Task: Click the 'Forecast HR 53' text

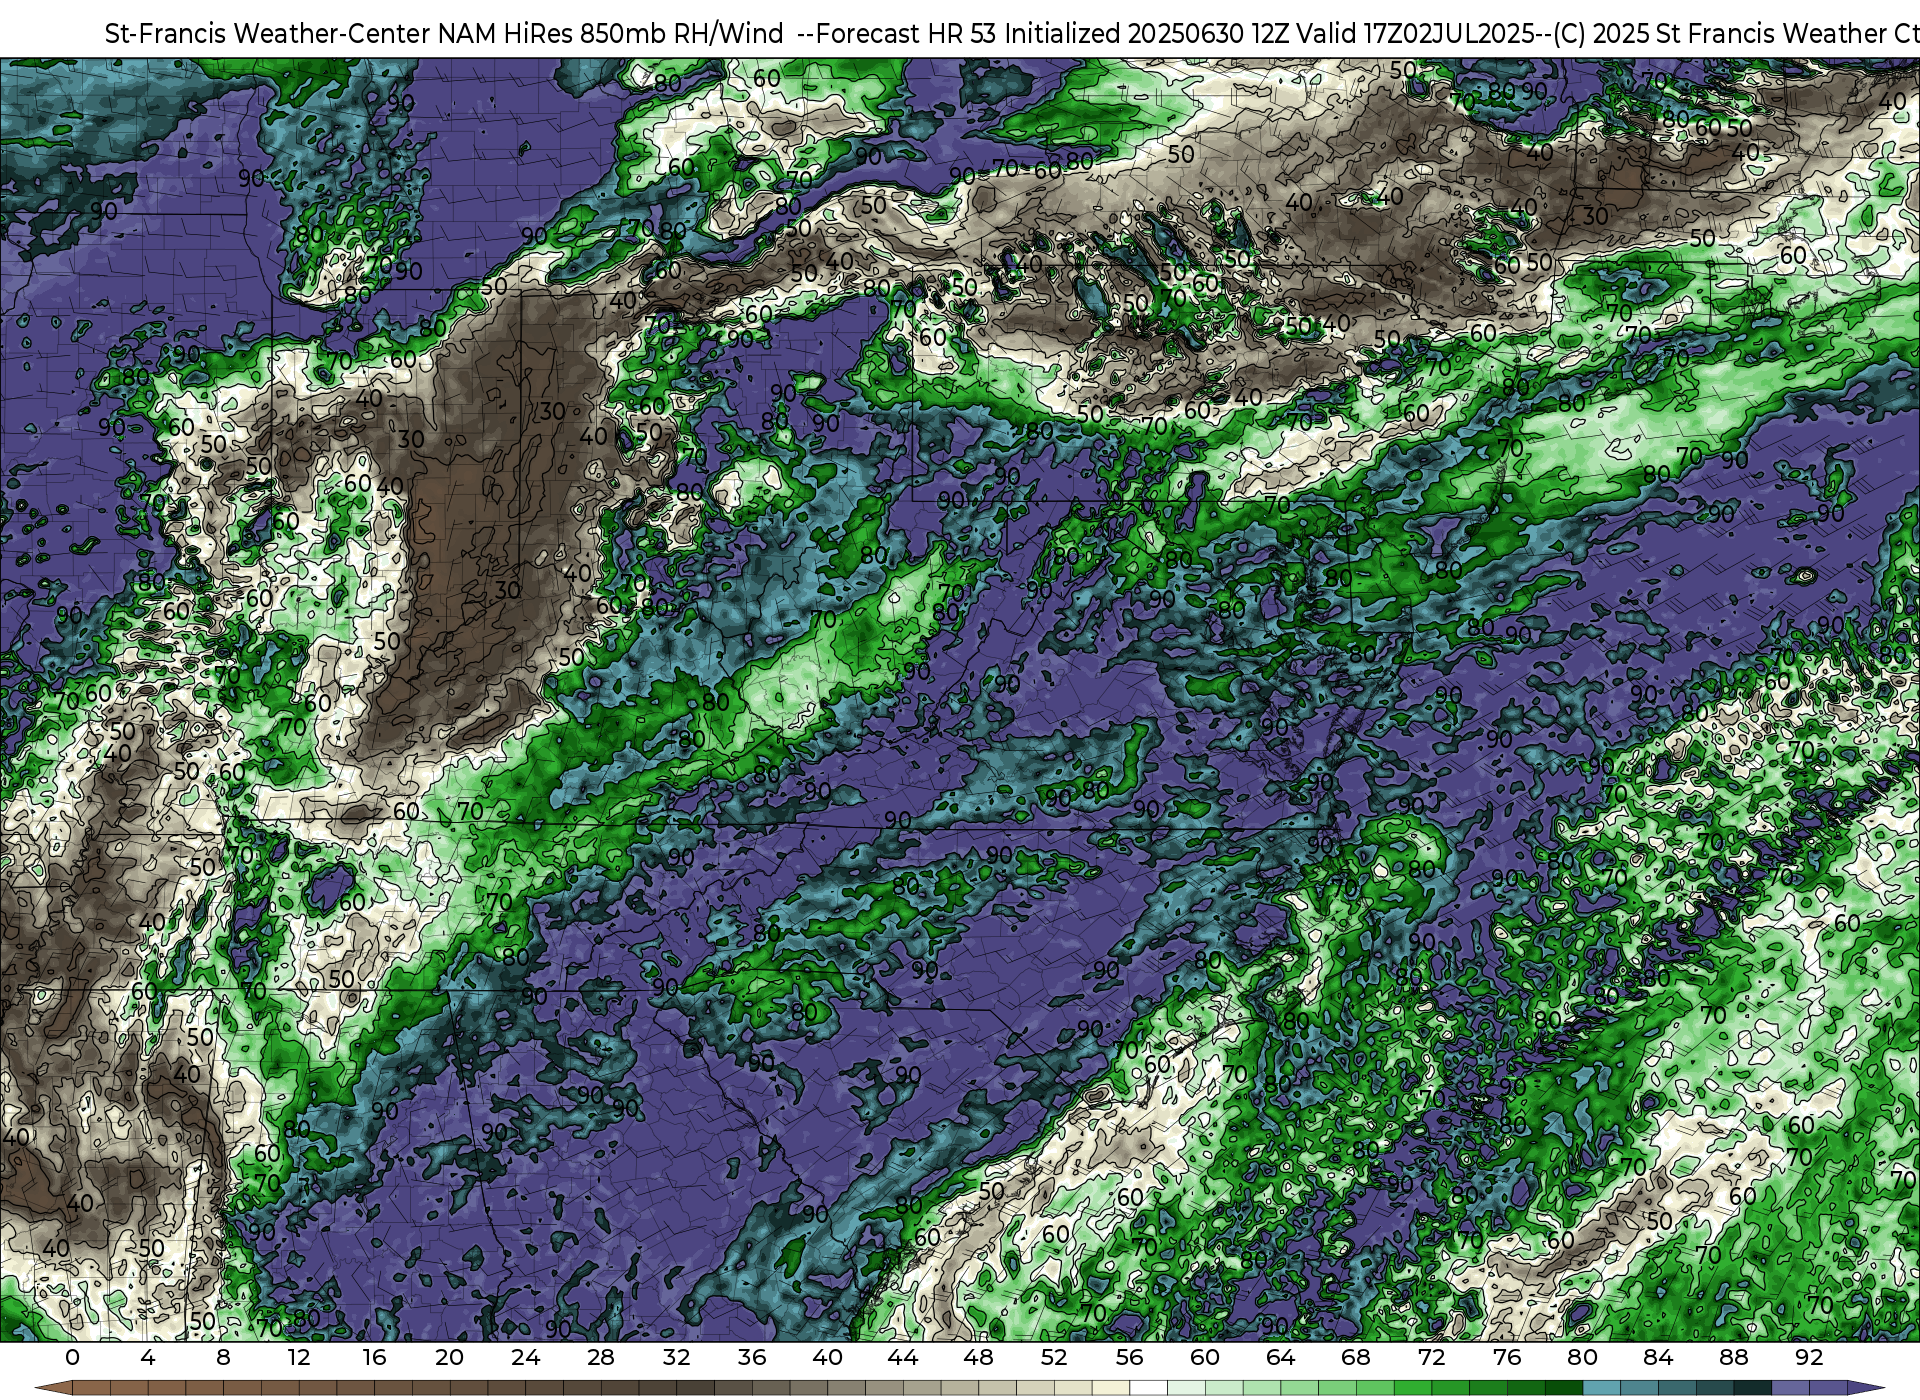Action: 907,33
